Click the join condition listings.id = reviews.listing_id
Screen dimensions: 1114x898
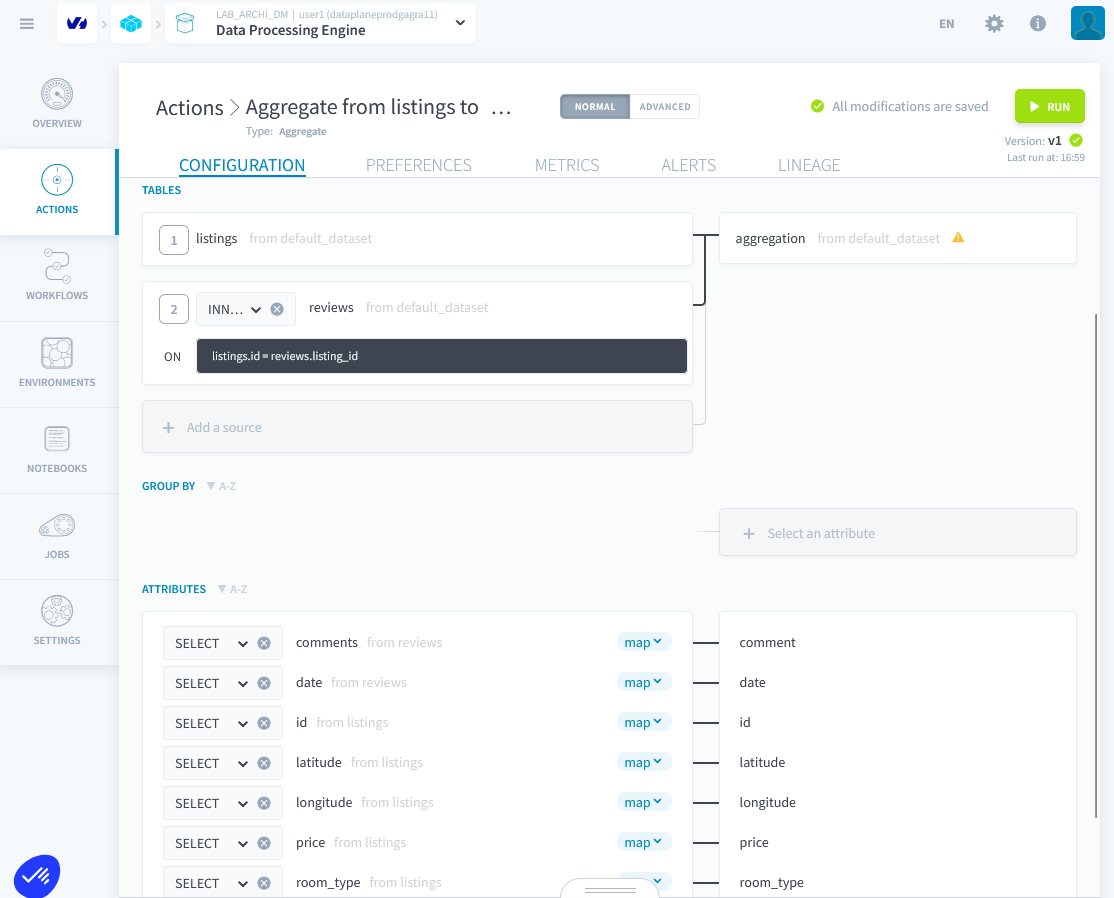coord(441,356)
